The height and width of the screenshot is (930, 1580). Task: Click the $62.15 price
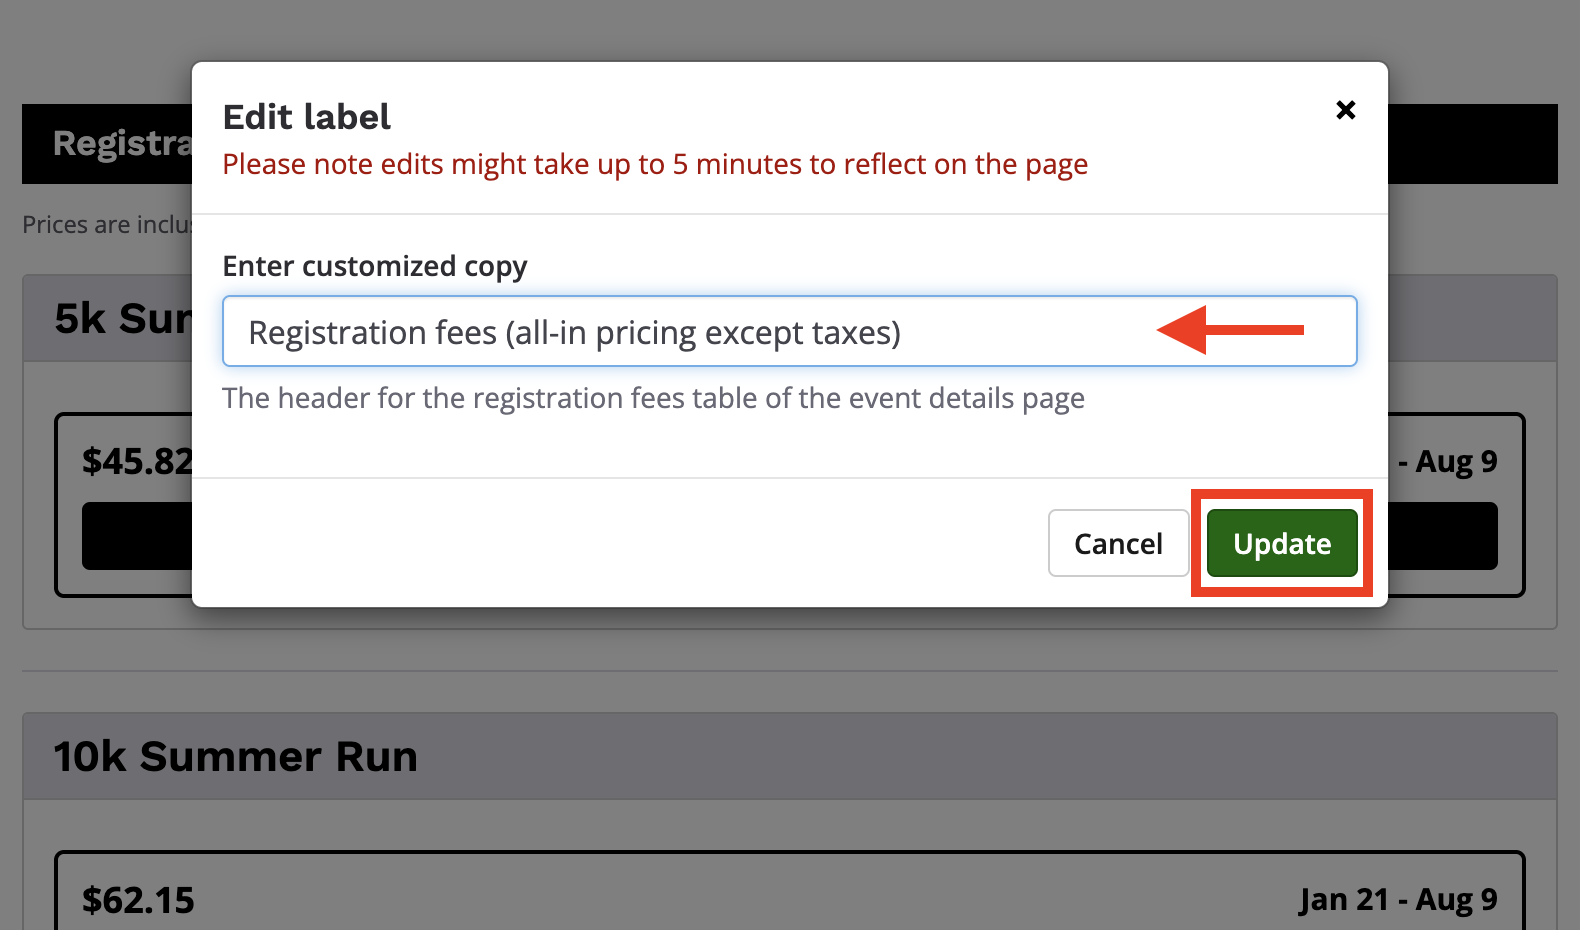pos(138,900)
